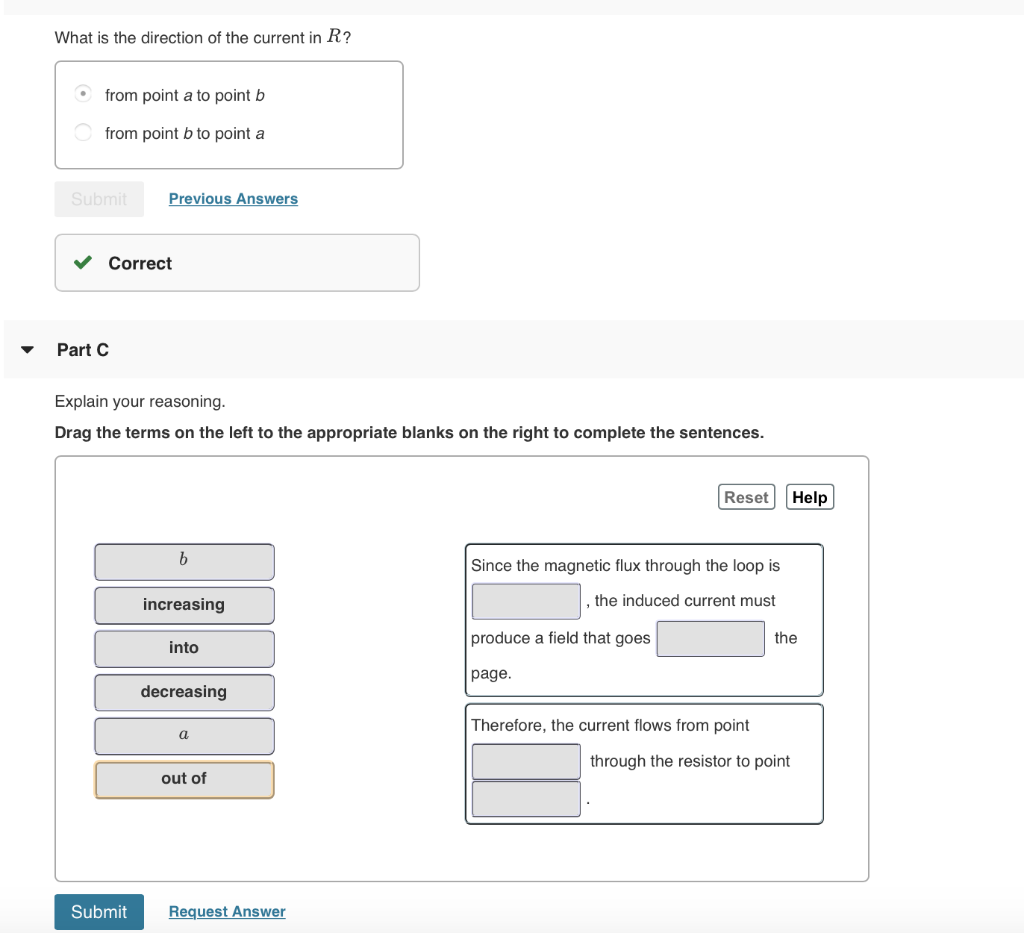Click the blank before 'the page'
The width and height of the screenshot is (1024, 933).
(710, 638)
